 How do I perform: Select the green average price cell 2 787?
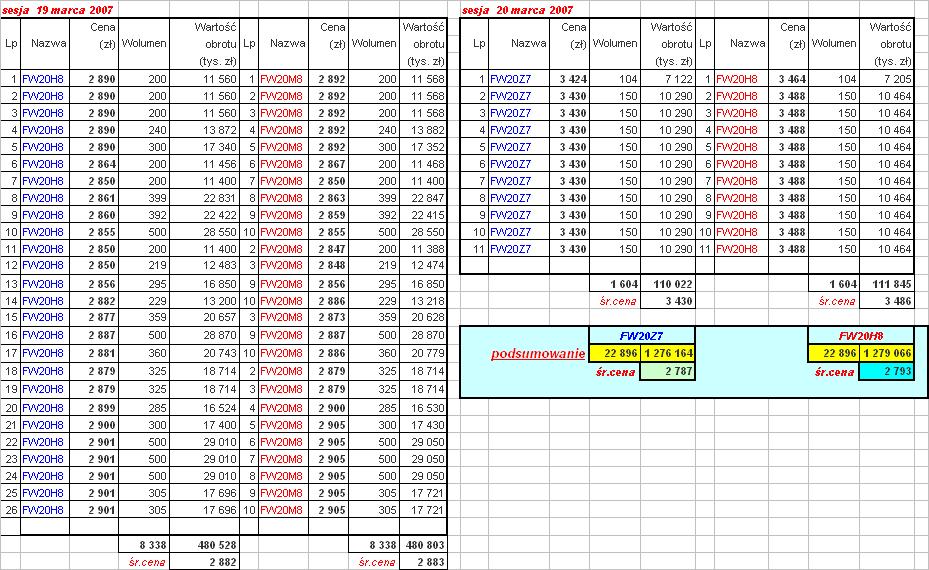(x=667, y=372)
